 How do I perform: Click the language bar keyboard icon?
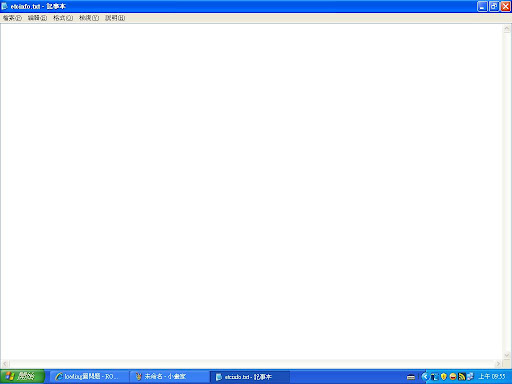(x=411, y=377)
